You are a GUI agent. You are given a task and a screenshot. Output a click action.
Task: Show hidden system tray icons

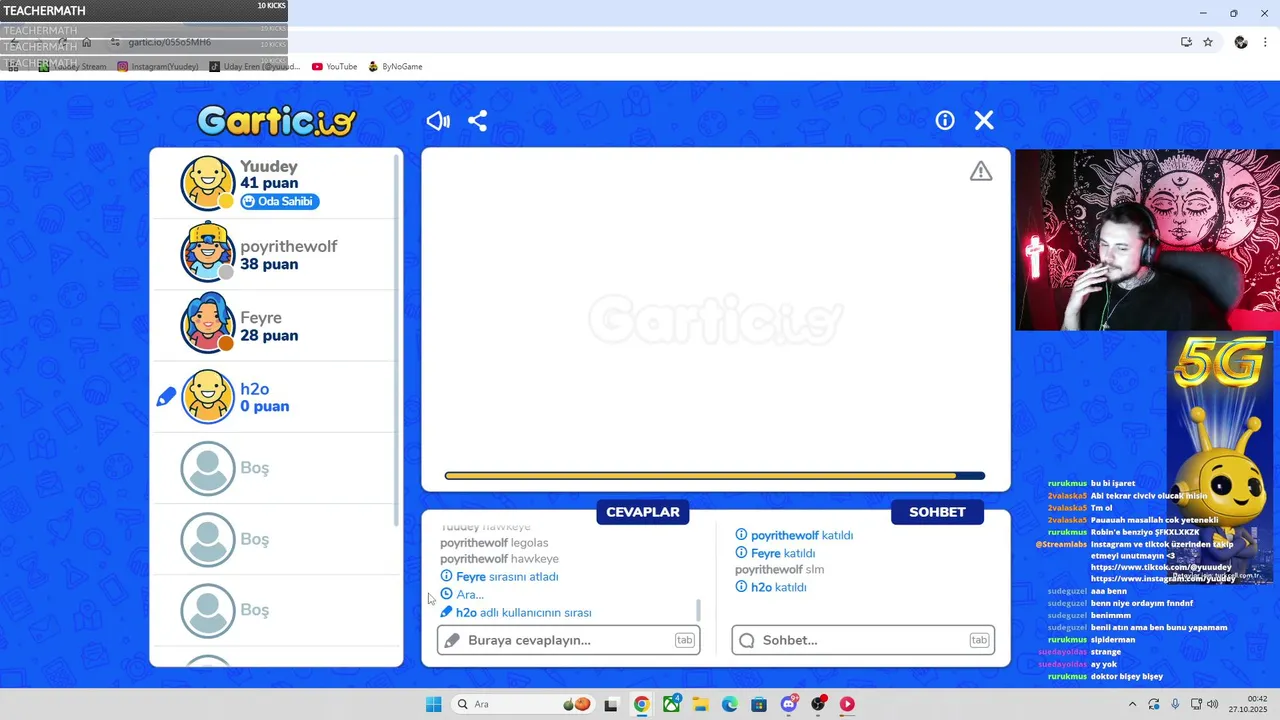[x=1132, y=704]
